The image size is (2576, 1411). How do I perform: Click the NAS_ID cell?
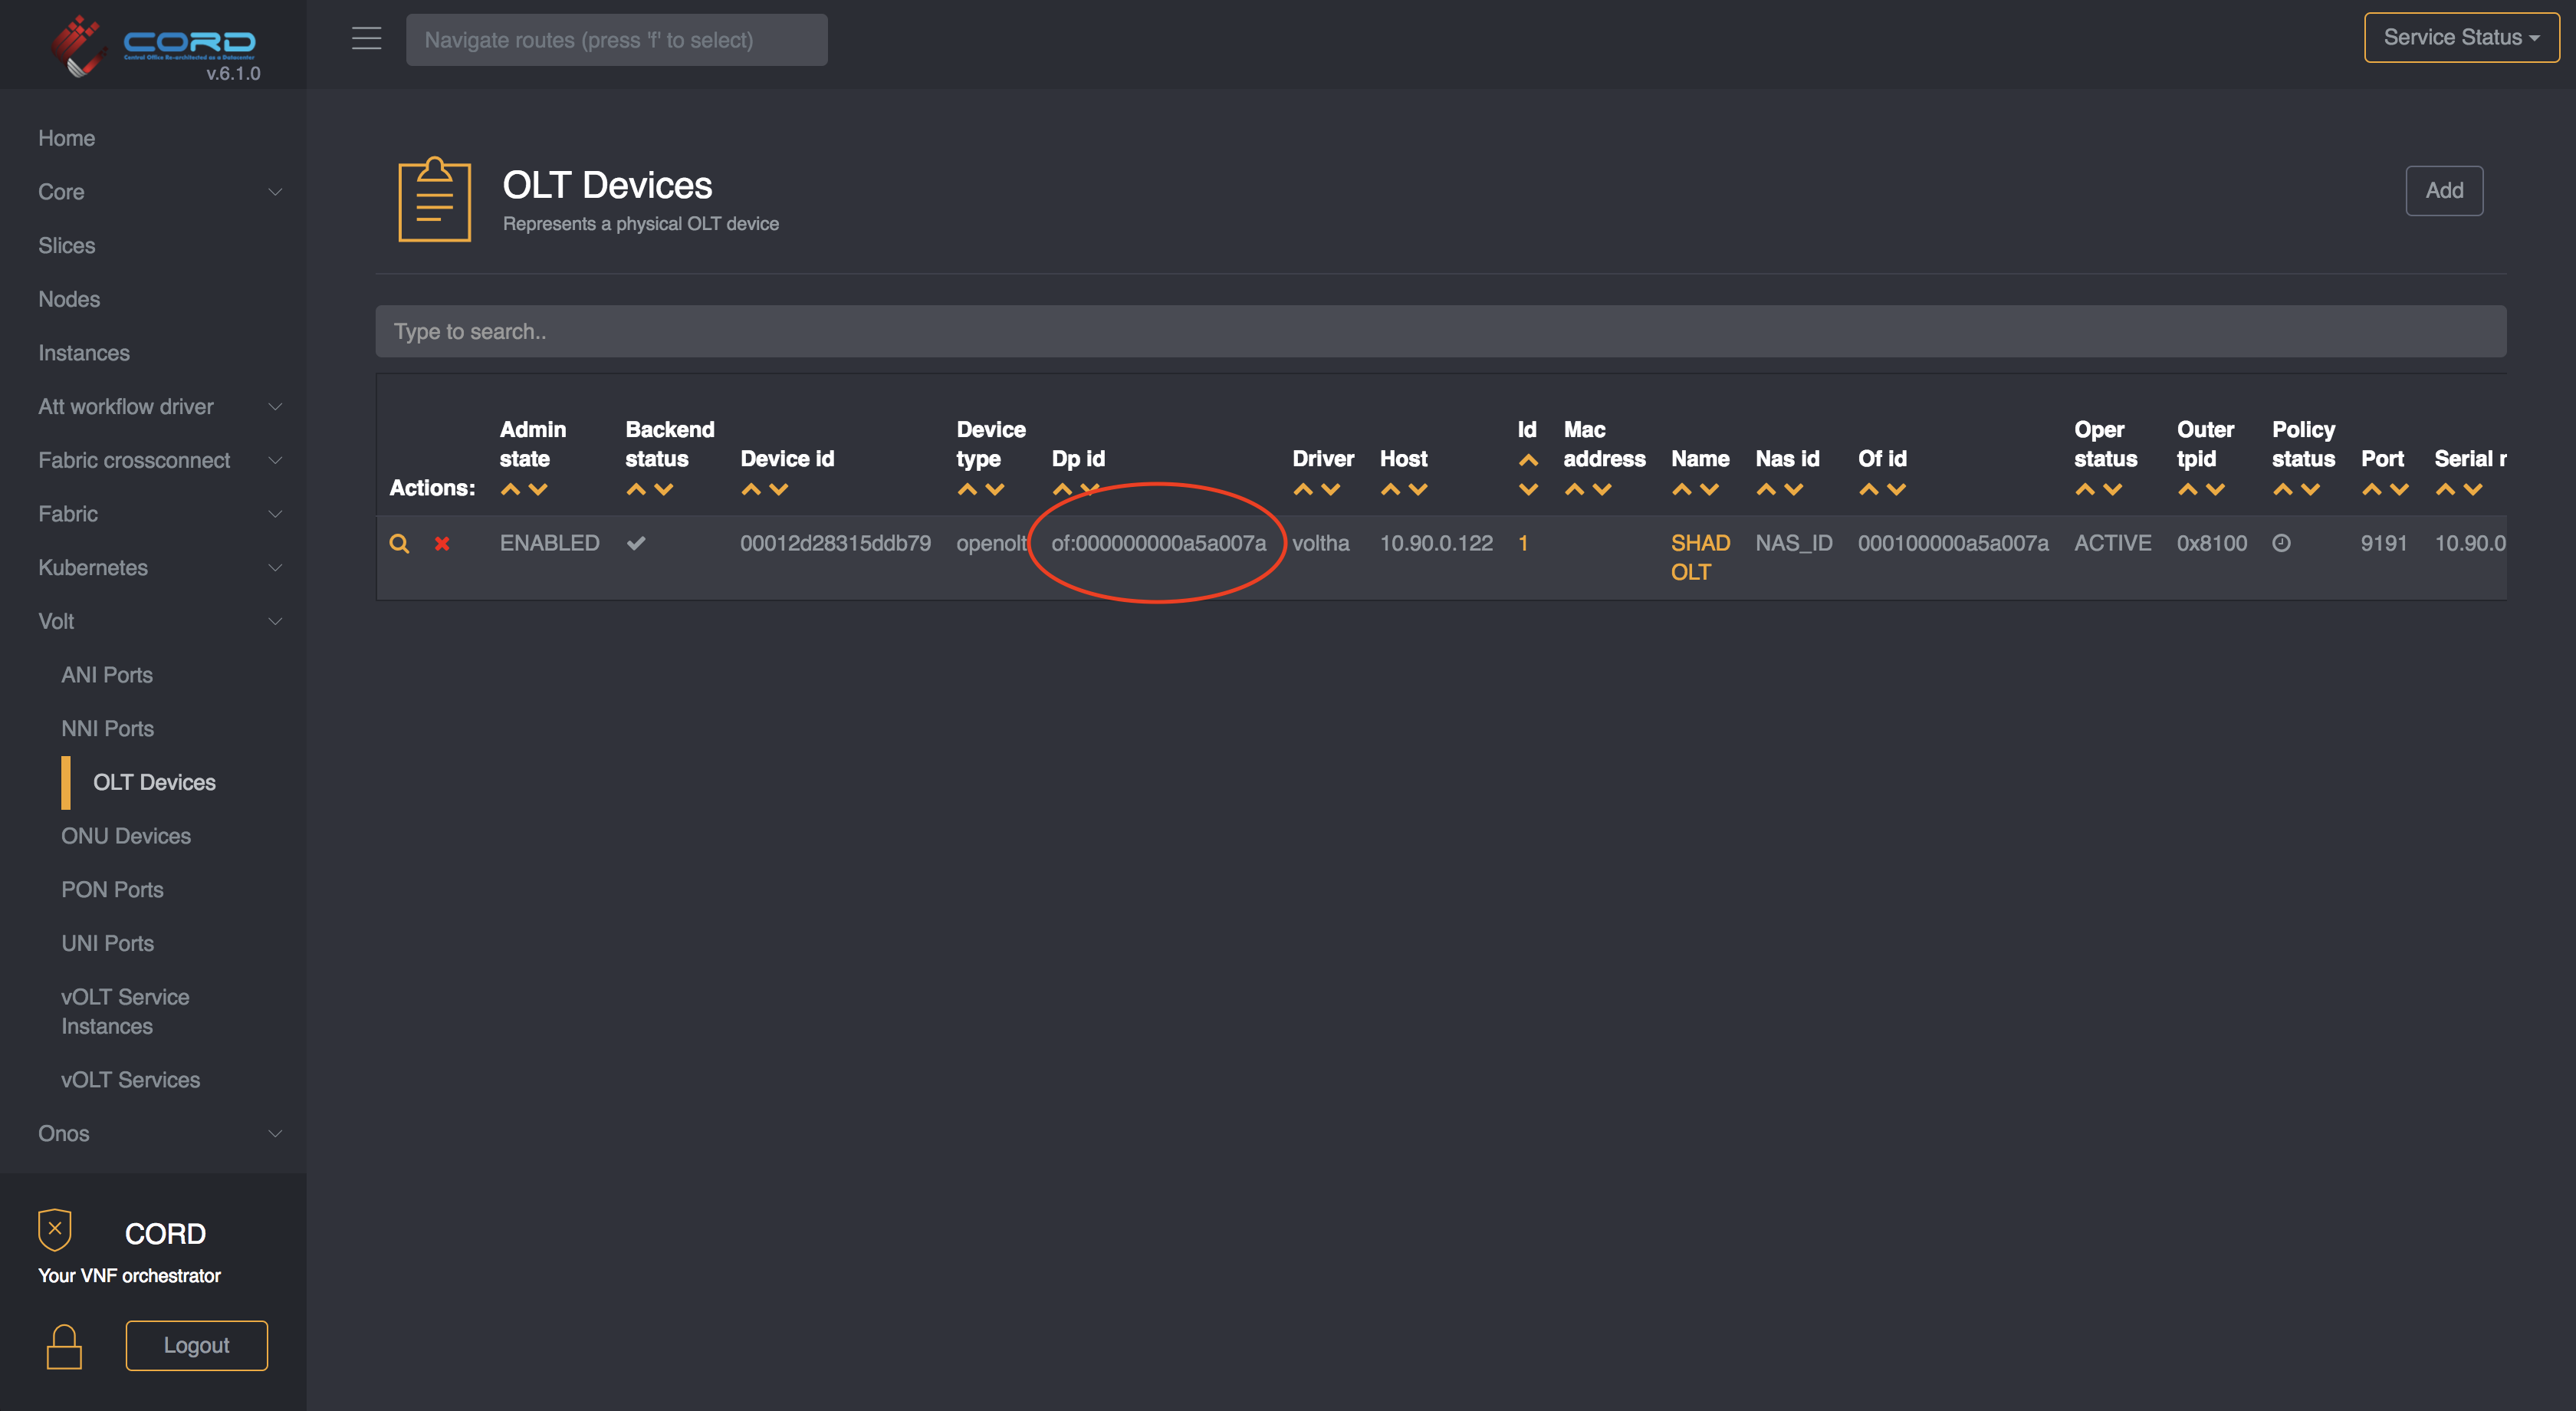(1794, 543)
